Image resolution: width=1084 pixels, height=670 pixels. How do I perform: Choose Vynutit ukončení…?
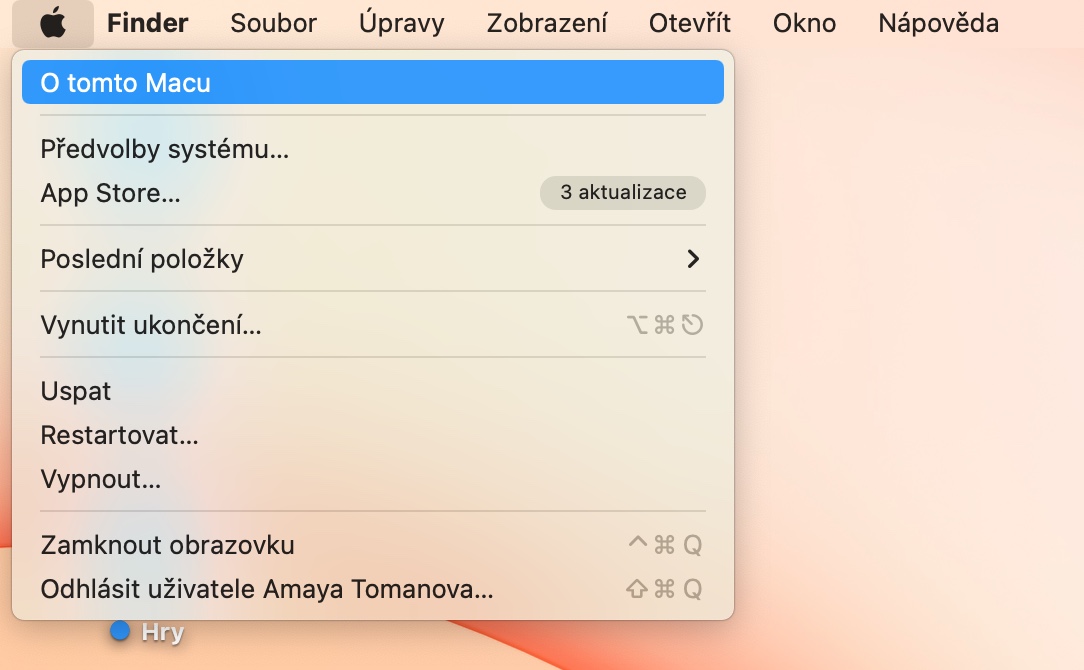click(x=373, y=324)
